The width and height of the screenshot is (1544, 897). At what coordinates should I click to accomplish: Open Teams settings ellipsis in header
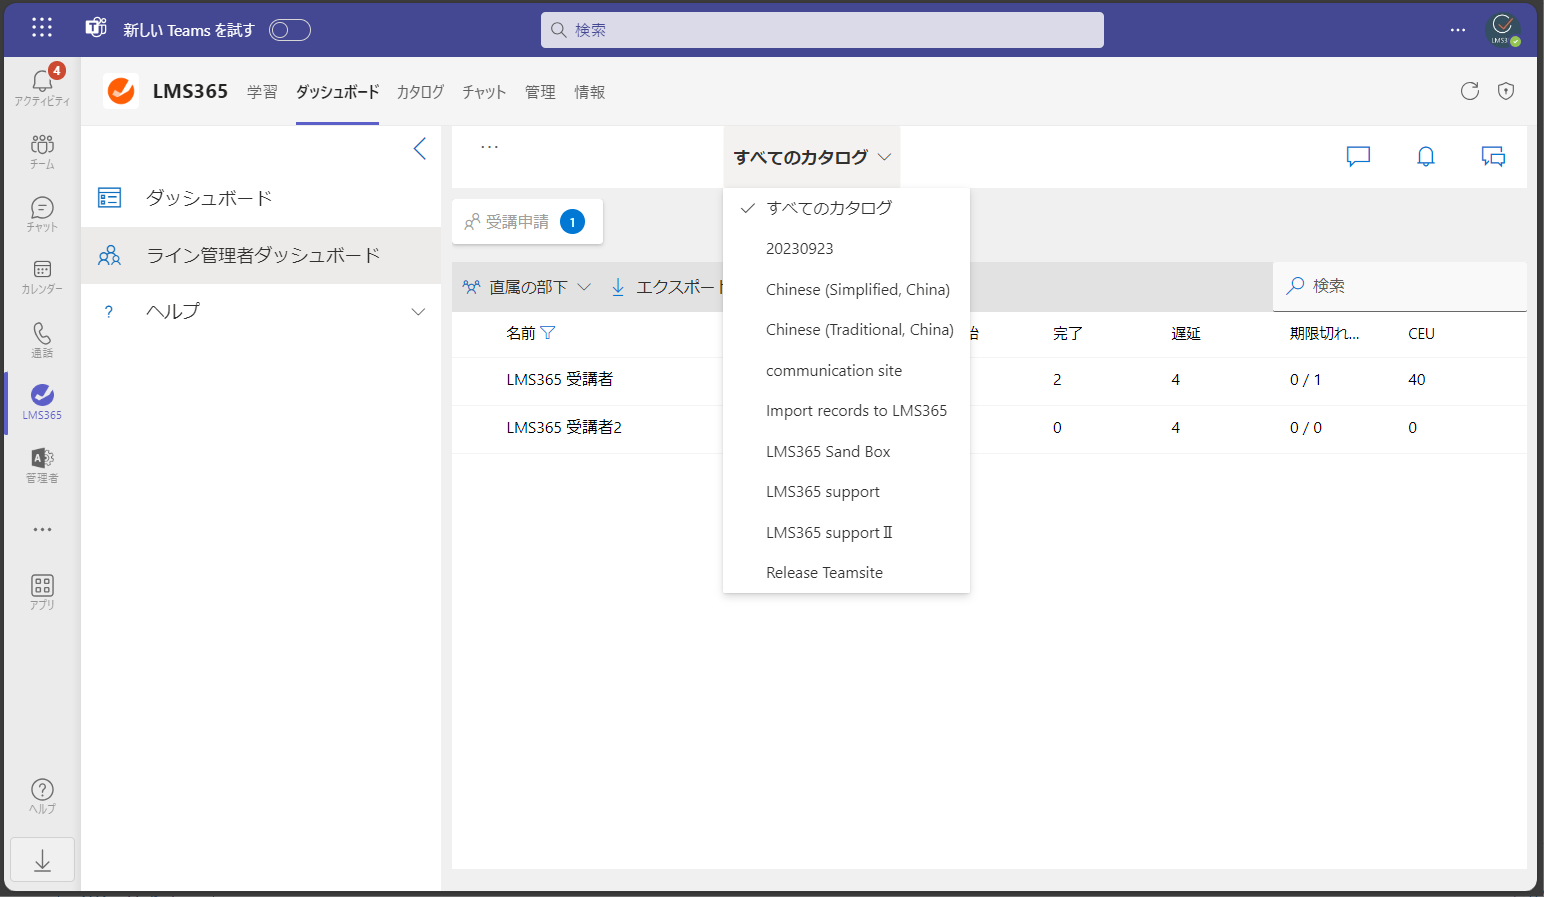click(1458, 30)
